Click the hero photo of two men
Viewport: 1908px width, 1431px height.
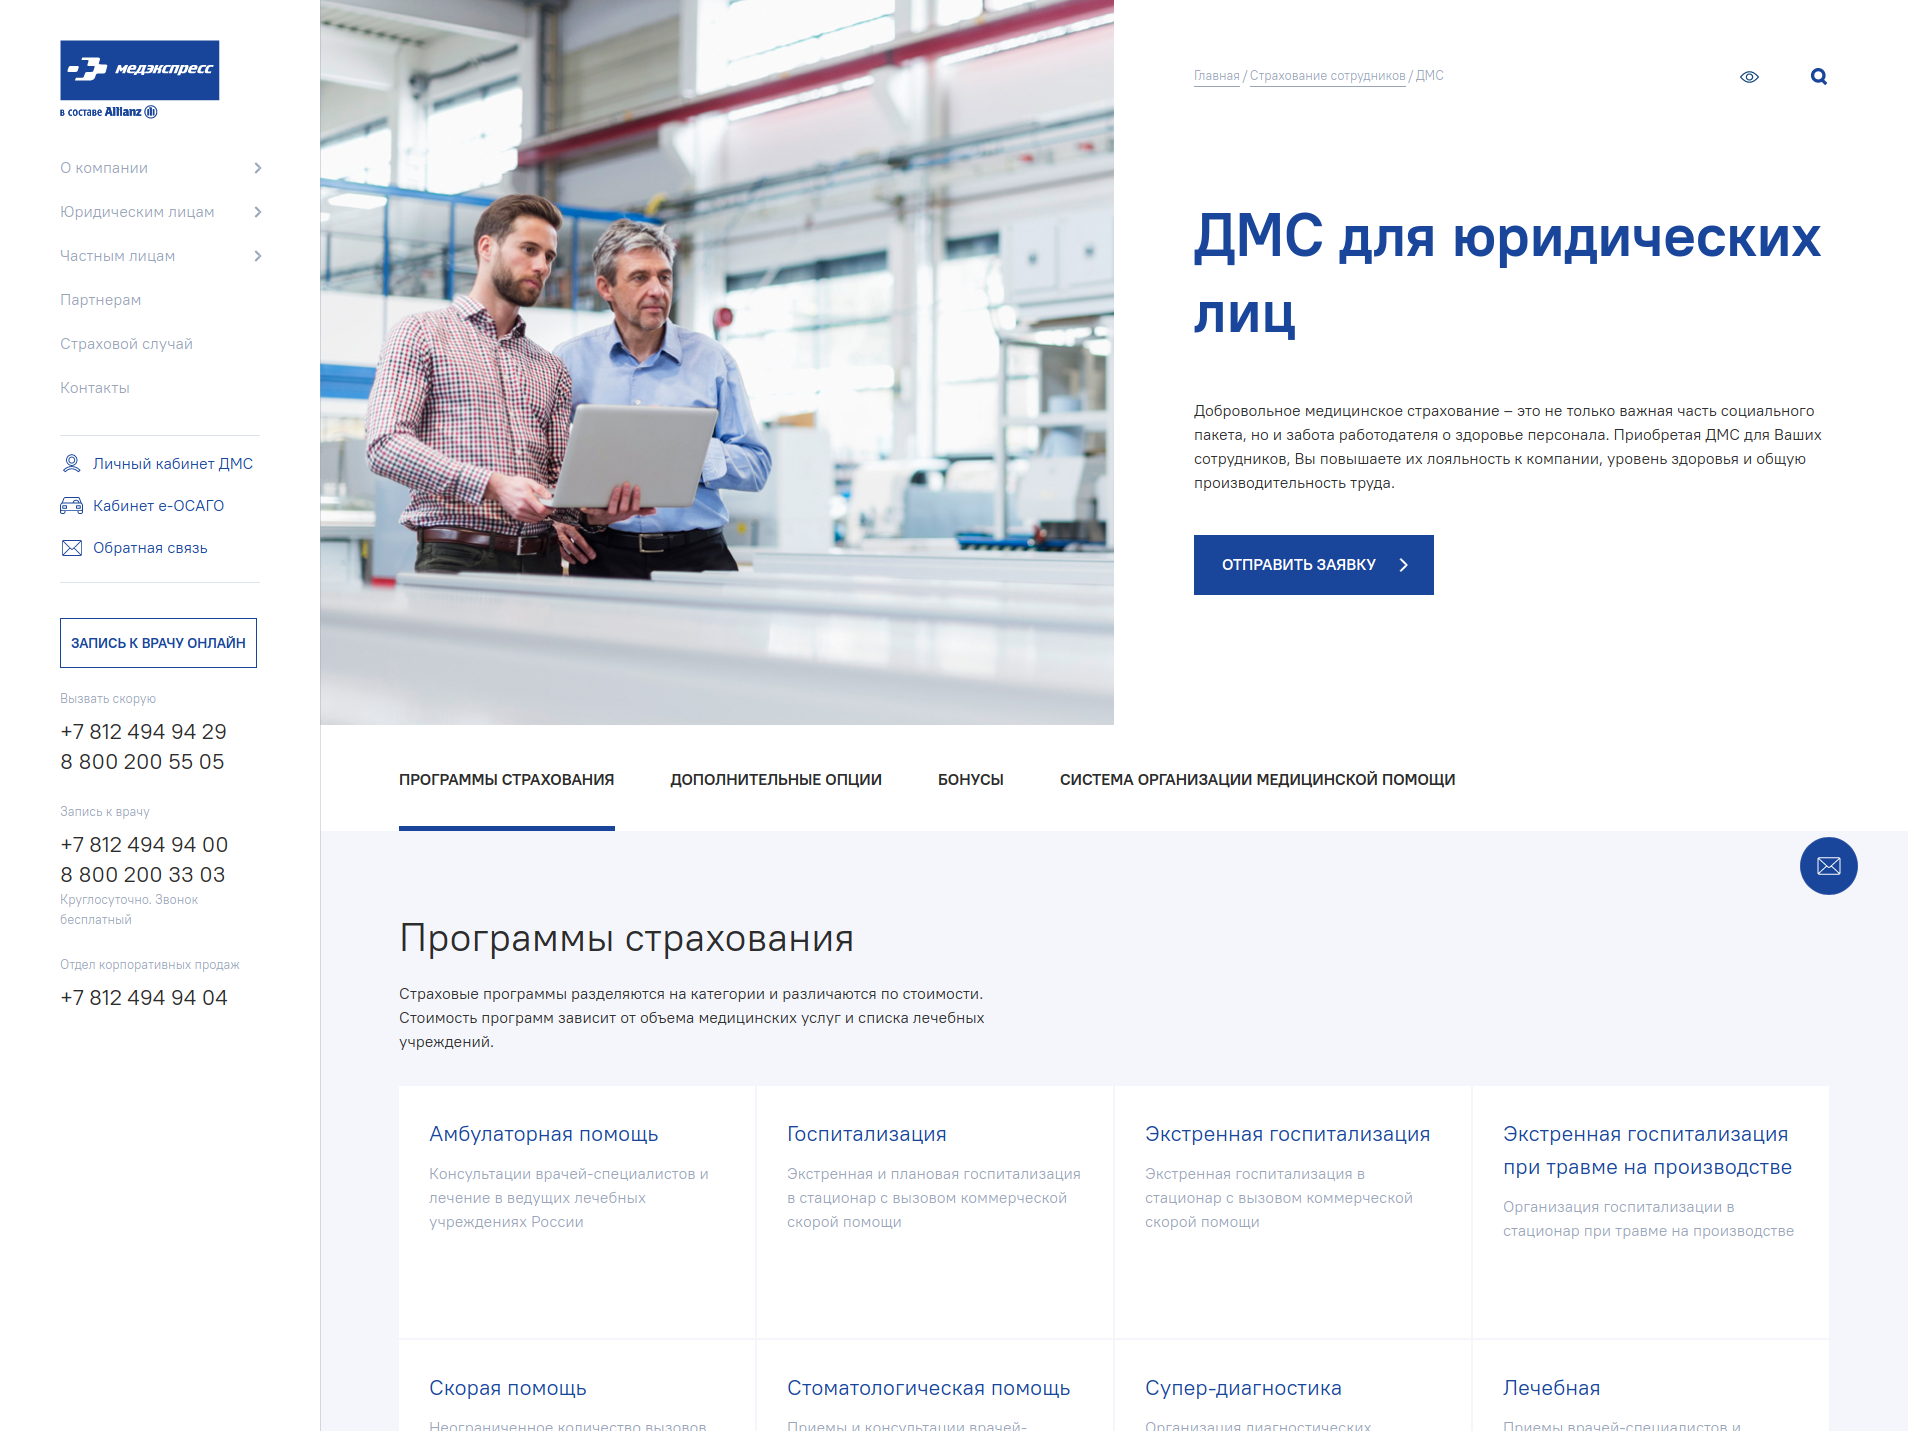[717, 362]
